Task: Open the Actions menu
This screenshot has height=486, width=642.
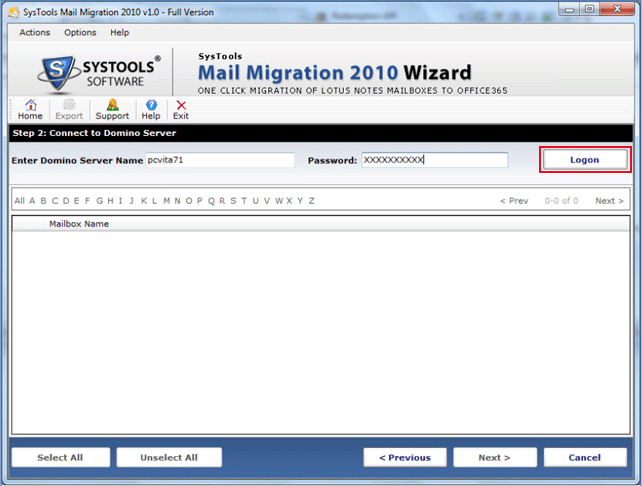Action: pos(35,32)
